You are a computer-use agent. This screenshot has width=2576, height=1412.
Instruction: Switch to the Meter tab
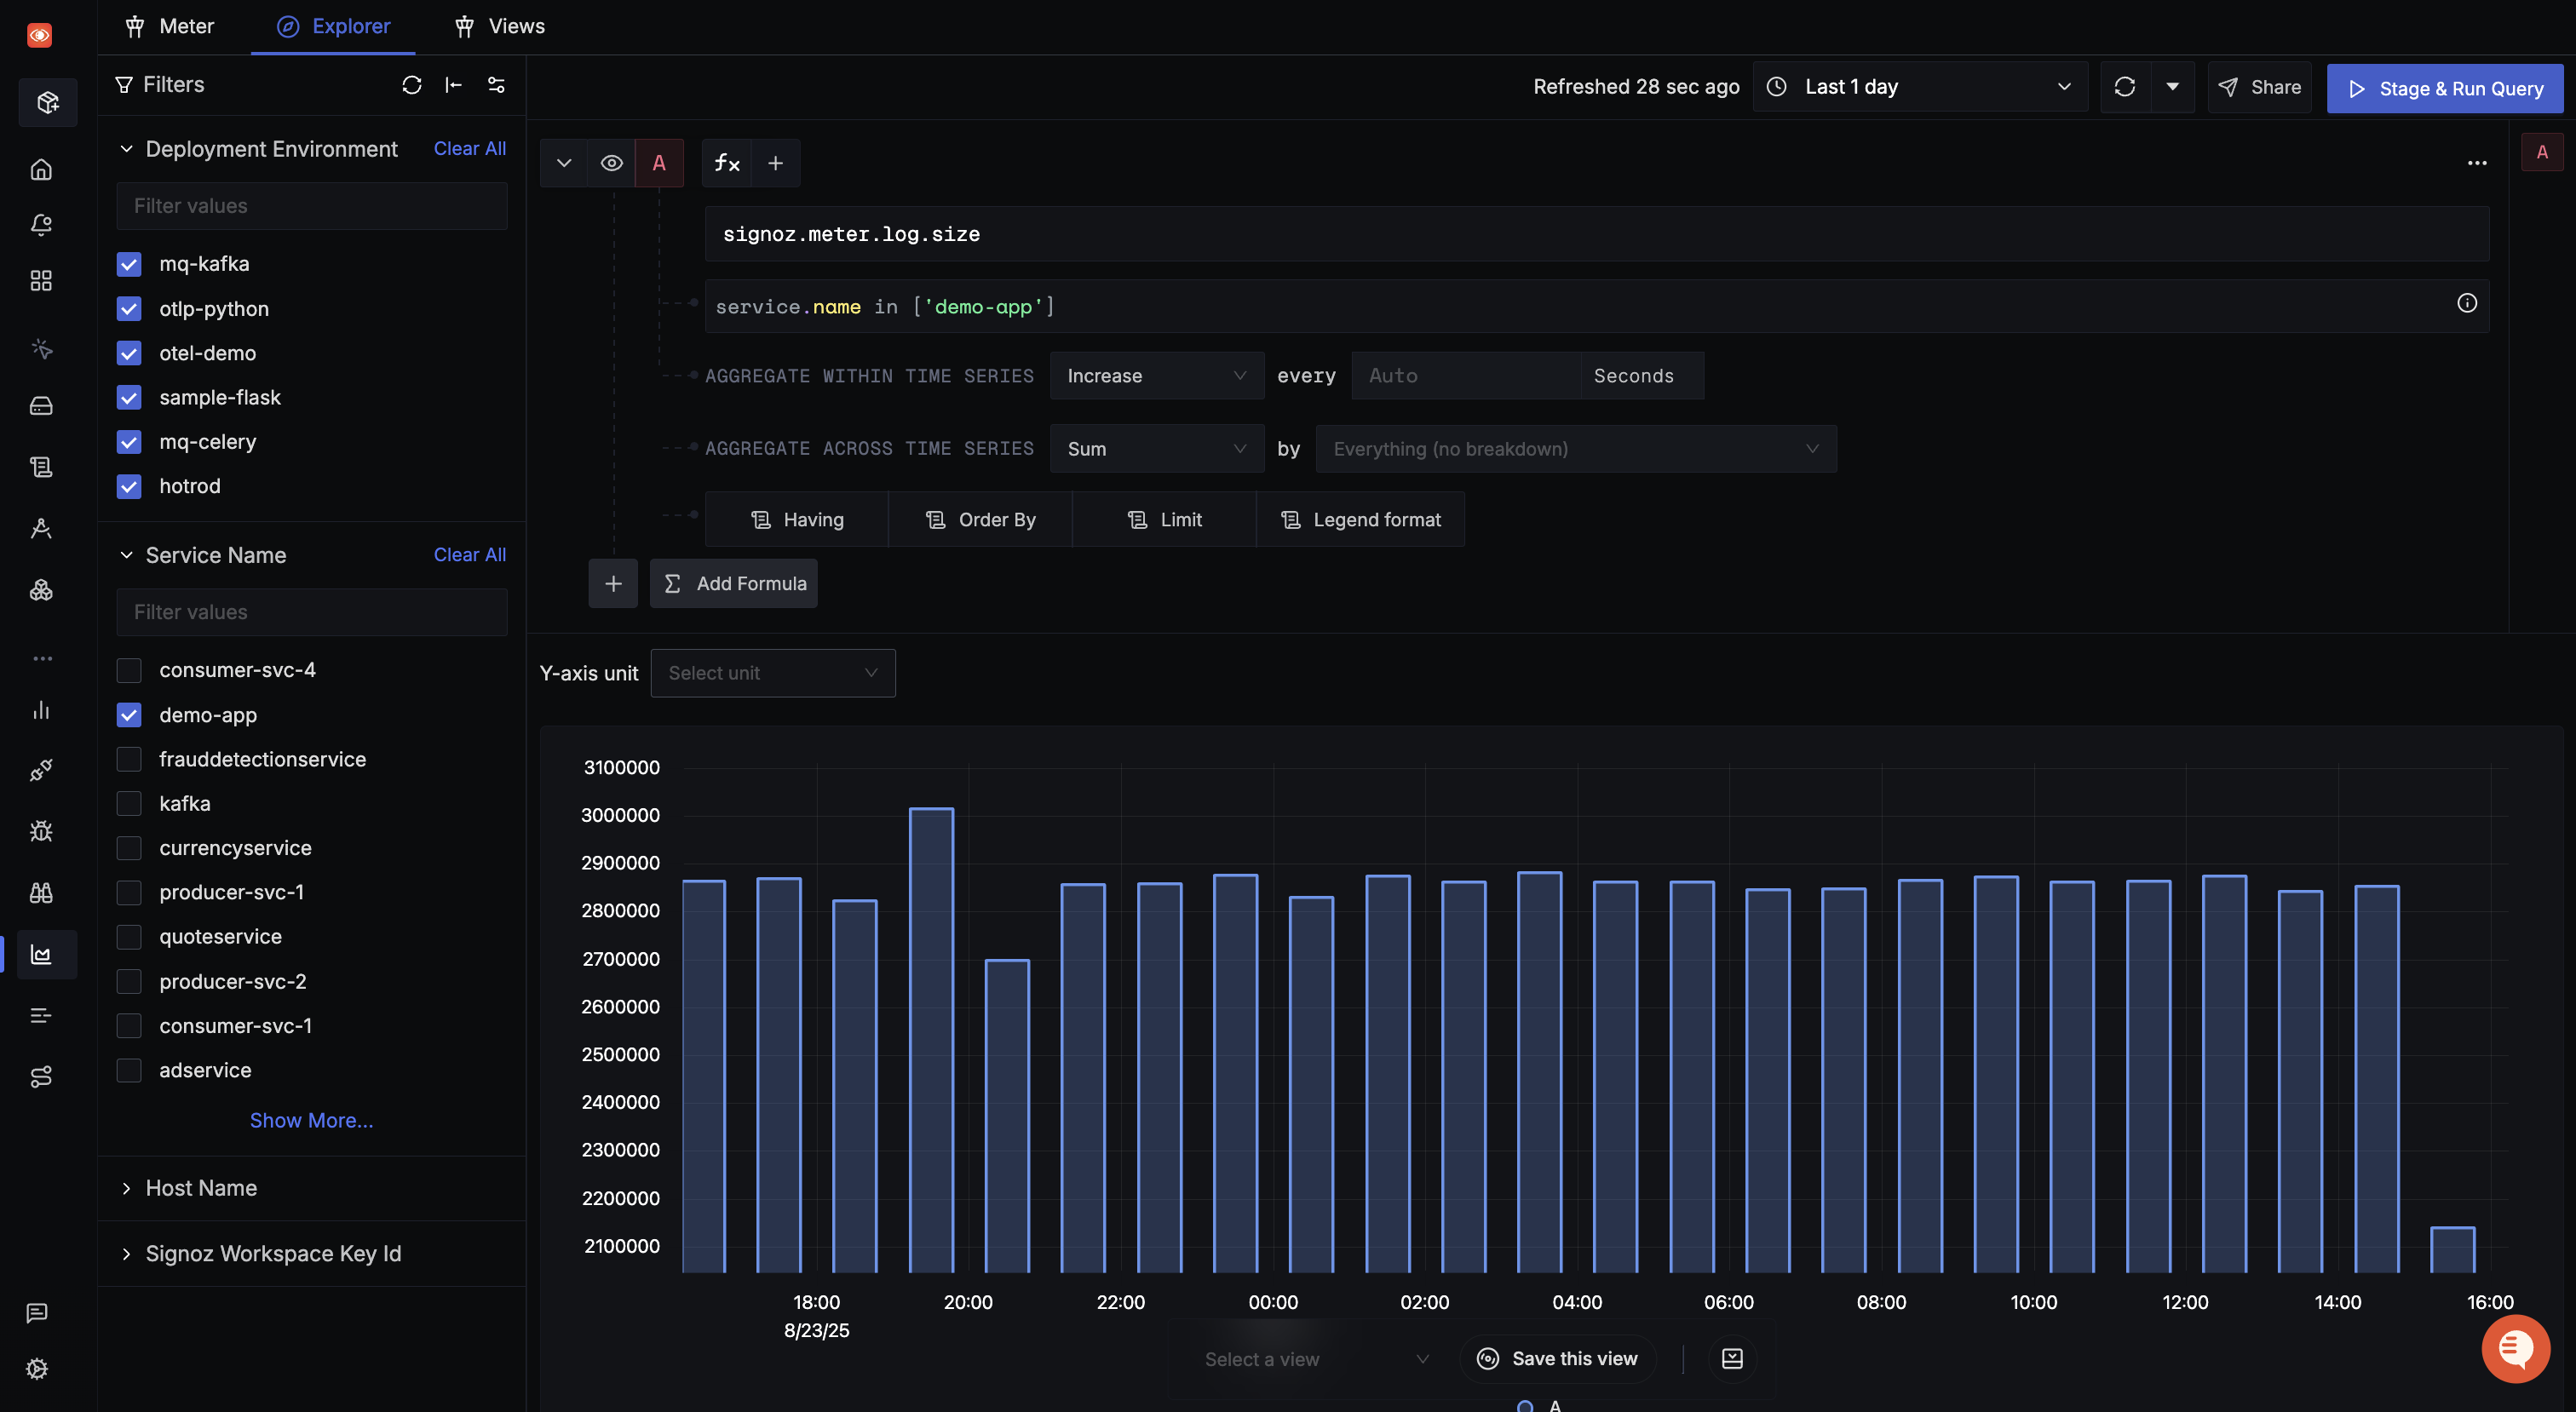pyautogui.click(x=169, y=26)
